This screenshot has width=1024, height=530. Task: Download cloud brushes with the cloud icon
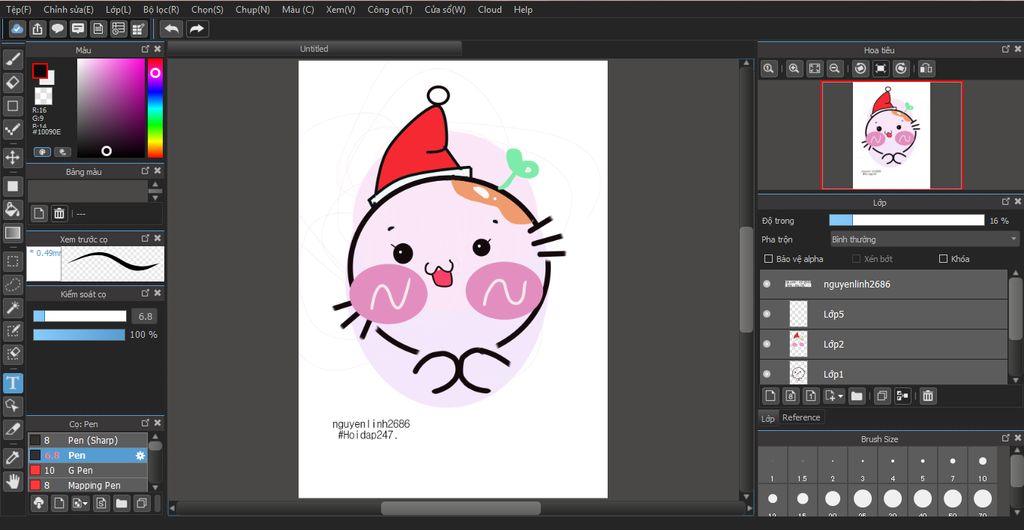click(x=40, y=503)
